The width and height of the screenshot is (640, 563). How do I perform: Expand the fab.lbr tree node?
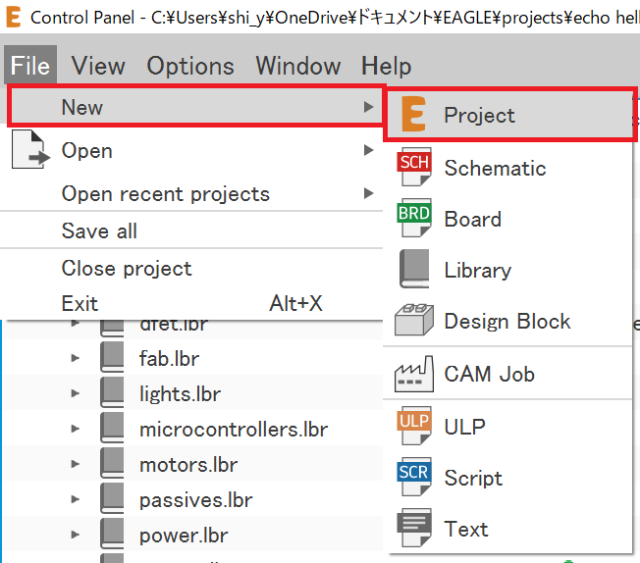(x=75, y=358)
